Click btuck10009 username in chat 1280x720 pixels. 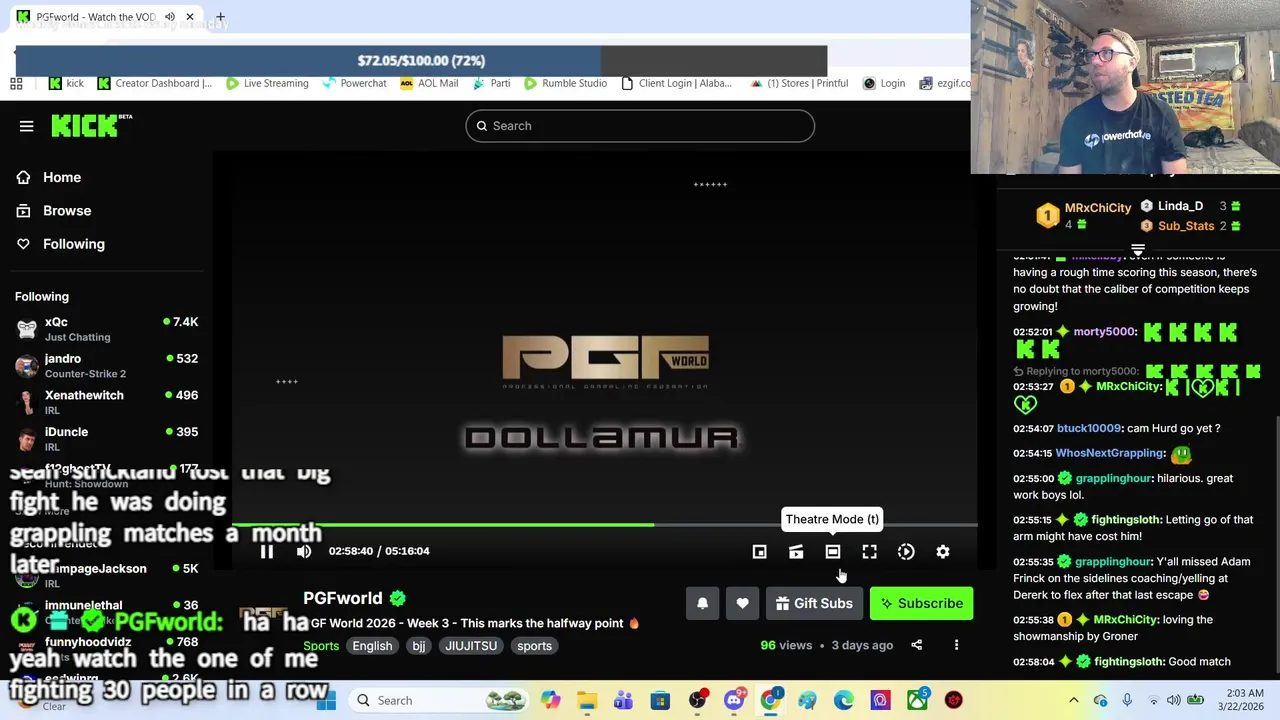[x=1089, y=428]
